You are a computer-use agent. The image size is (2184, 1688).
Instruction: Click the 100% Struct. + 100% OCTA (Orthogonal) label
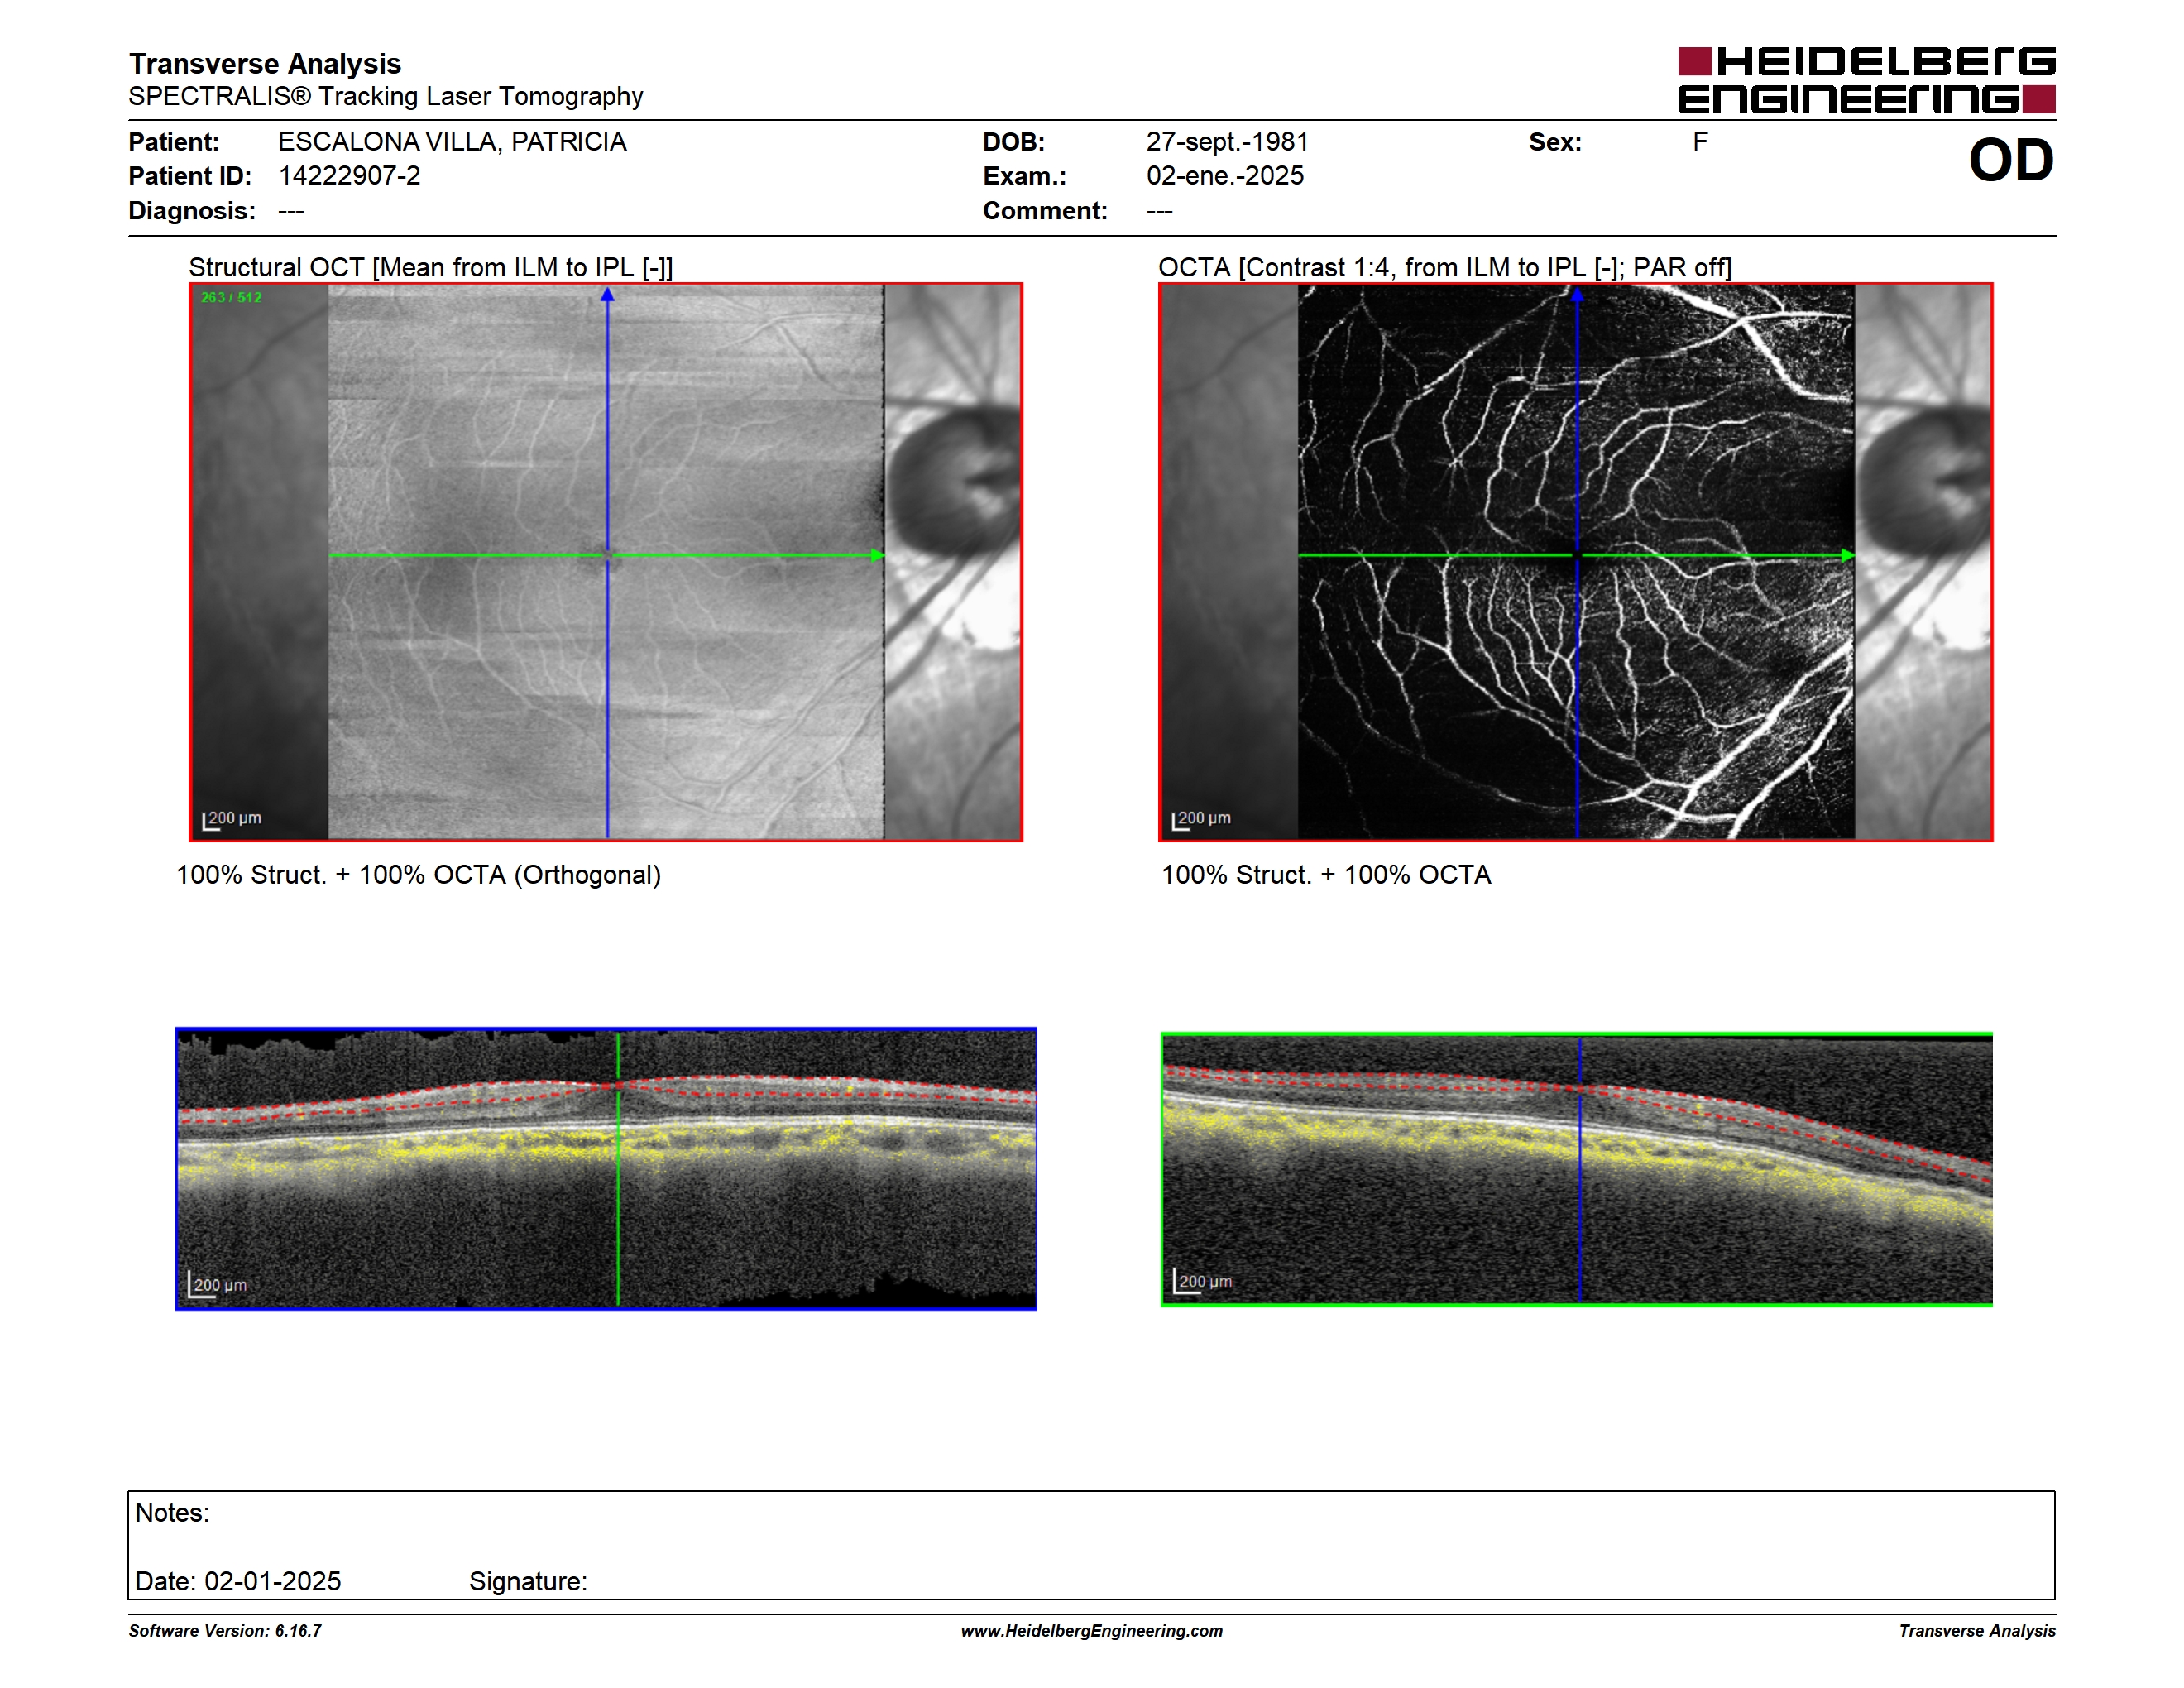coord(418,875)
